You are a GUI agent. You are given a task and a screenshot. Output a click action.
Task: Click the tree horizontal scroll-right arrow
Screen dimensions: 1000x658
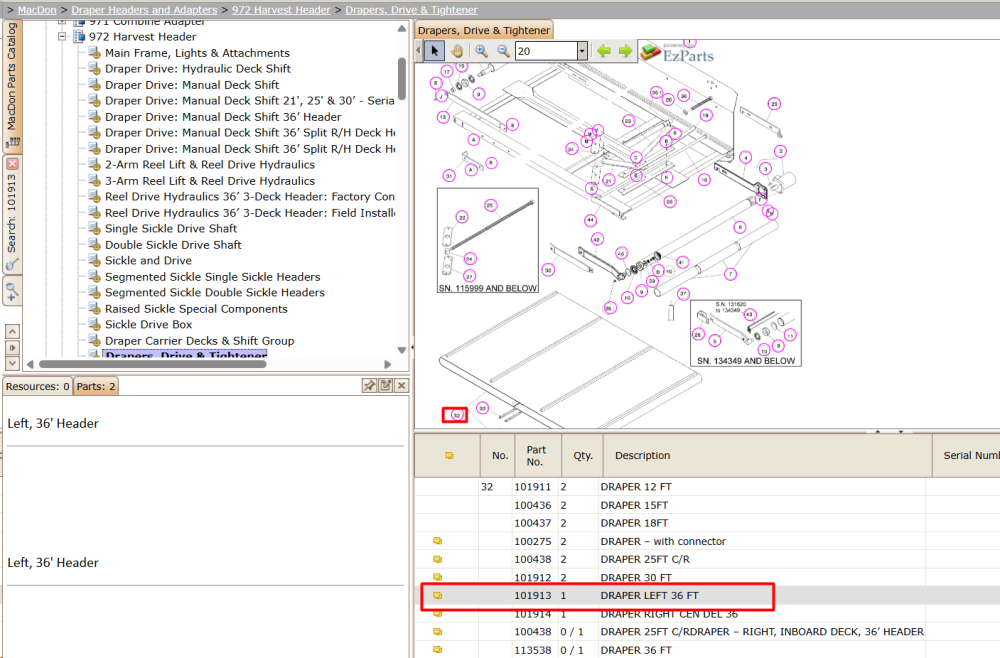[387, 364]
